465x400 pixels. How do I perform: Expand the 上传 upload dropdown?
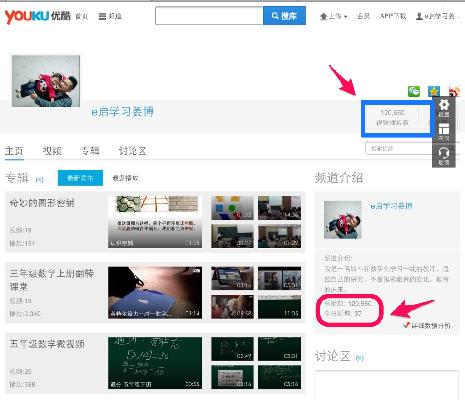(333, 16)
